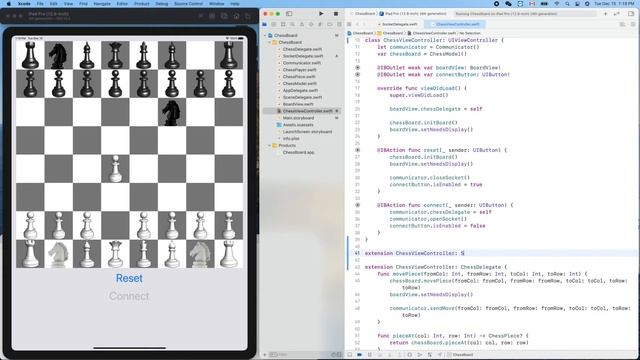This screenshot has height=360, width=640.
Task: Select BoardView.swift in the navigator
Action: (298, 104)
